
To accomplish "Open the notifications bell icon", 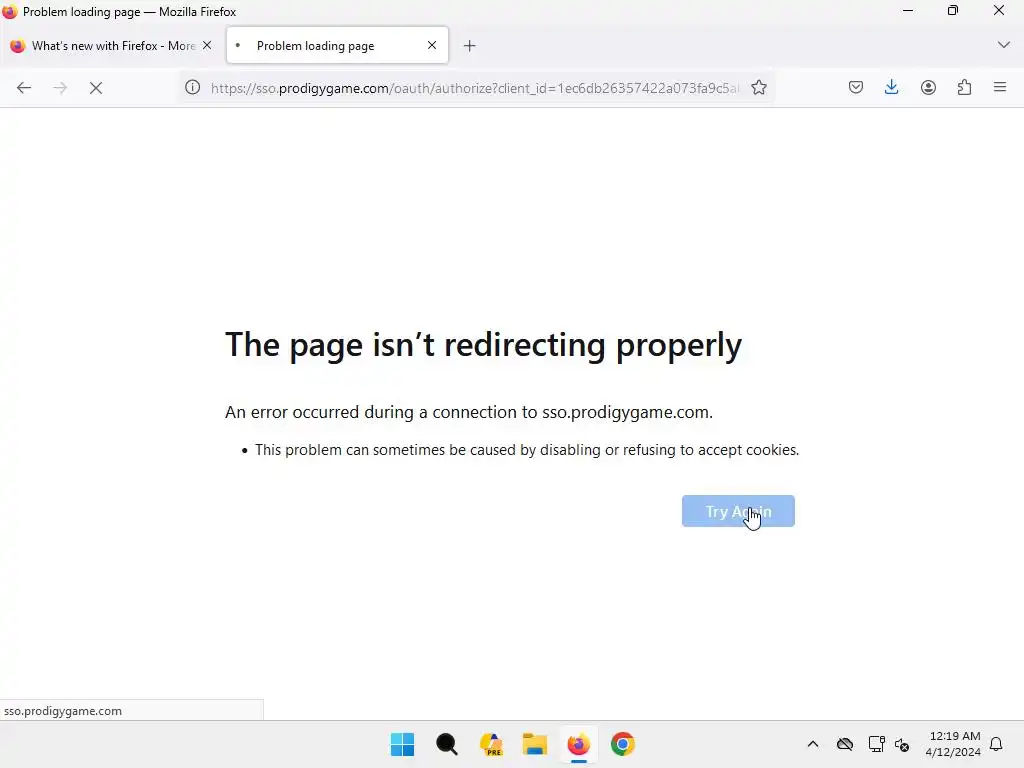I will (997, 744).
